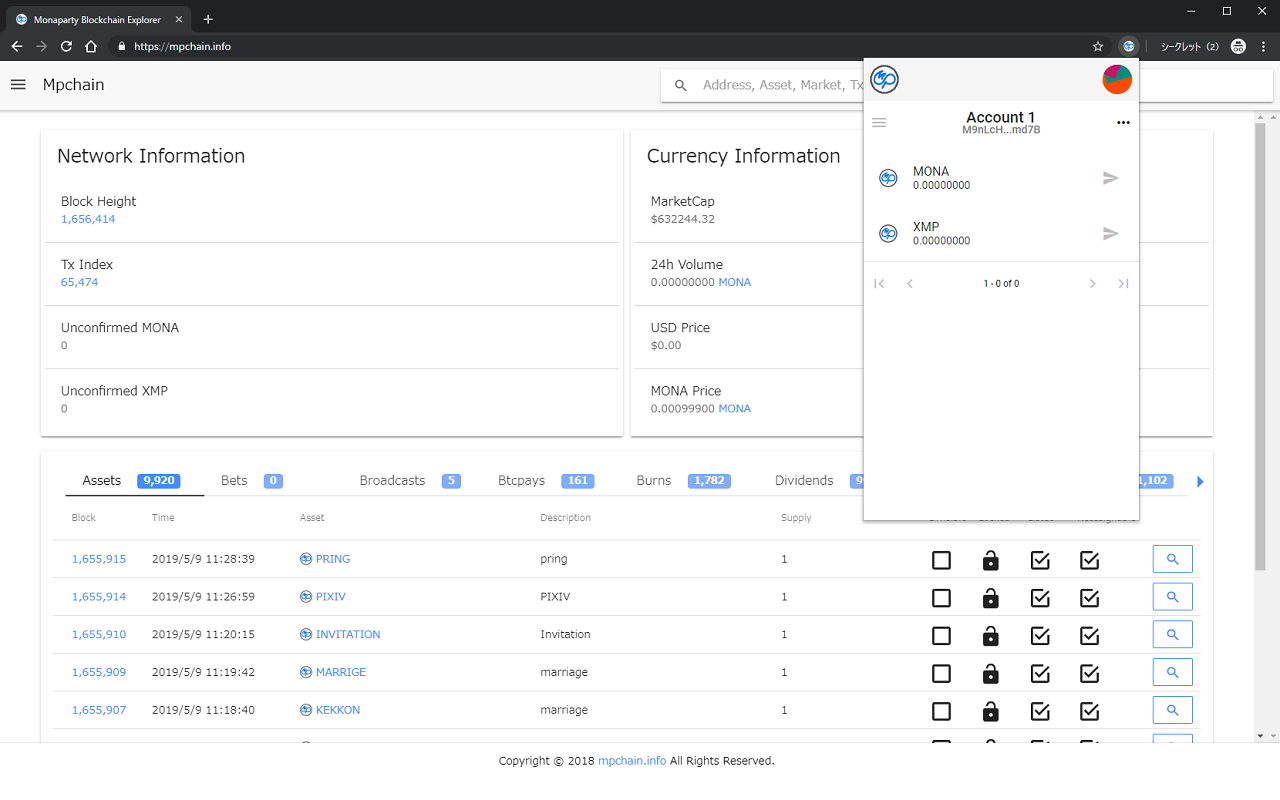1280x800 pixels.
Task: Select the XMP currency icon in the wallet
Action: coord(887,233)
